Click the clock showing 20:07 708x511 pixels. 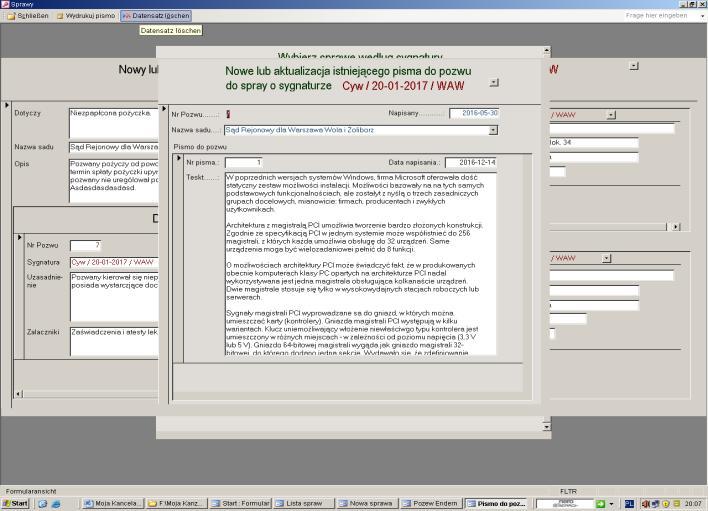[x=693, y=504]
